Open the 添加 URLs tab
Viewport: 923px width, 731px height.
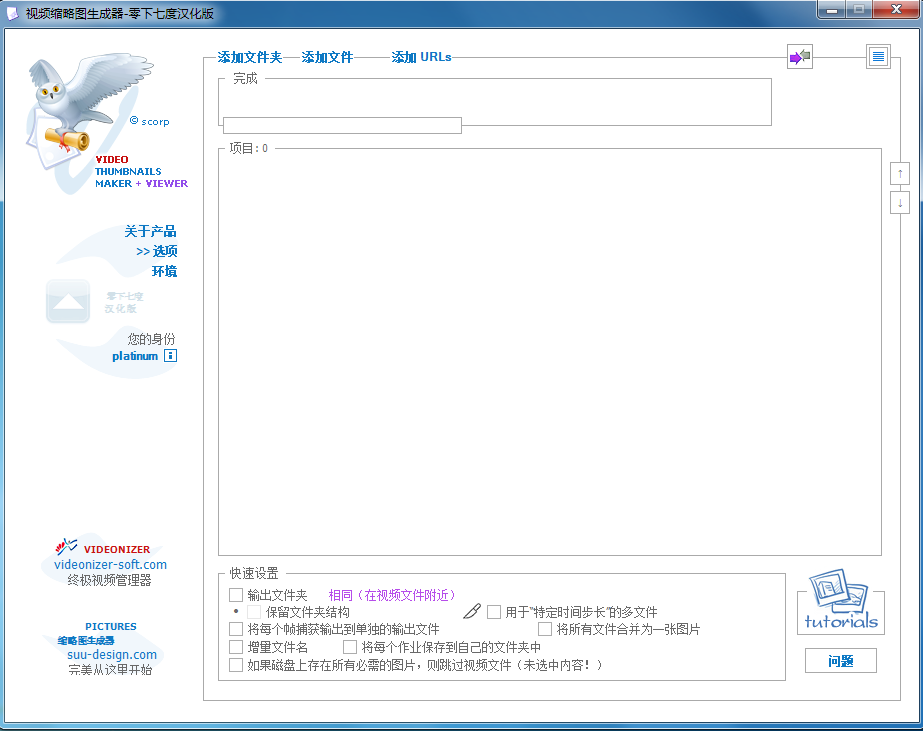coord(421,57)
